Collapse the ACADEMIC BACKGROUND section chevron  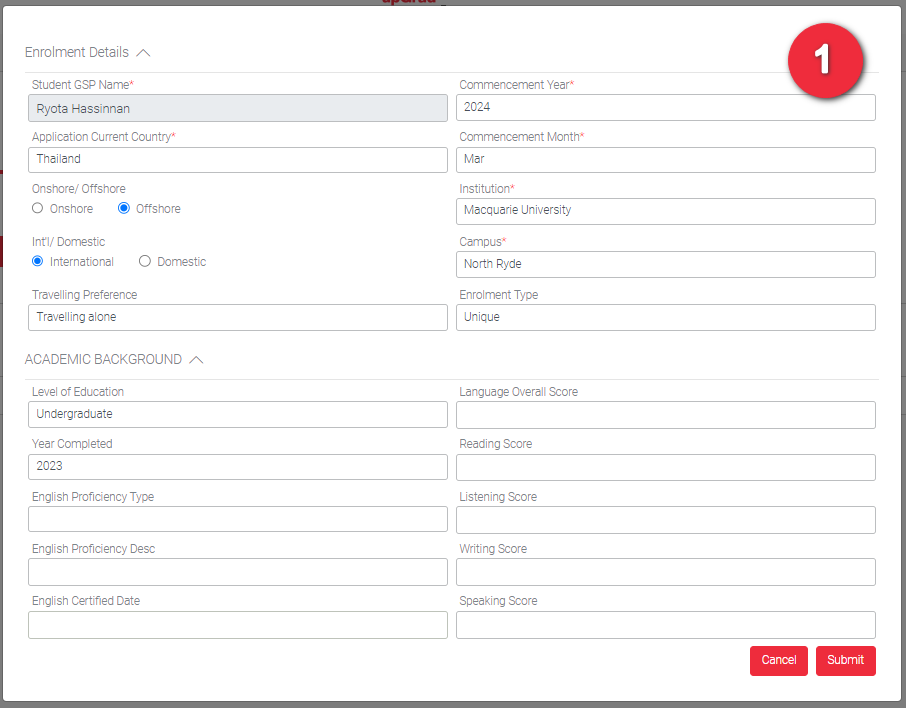click(196, 360)
